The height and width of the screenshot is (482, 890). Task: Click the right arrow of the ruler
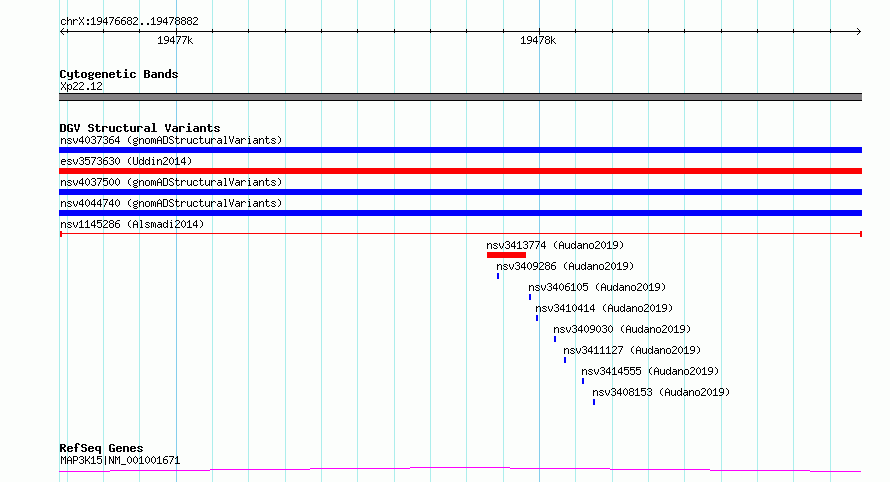(858, 32)
